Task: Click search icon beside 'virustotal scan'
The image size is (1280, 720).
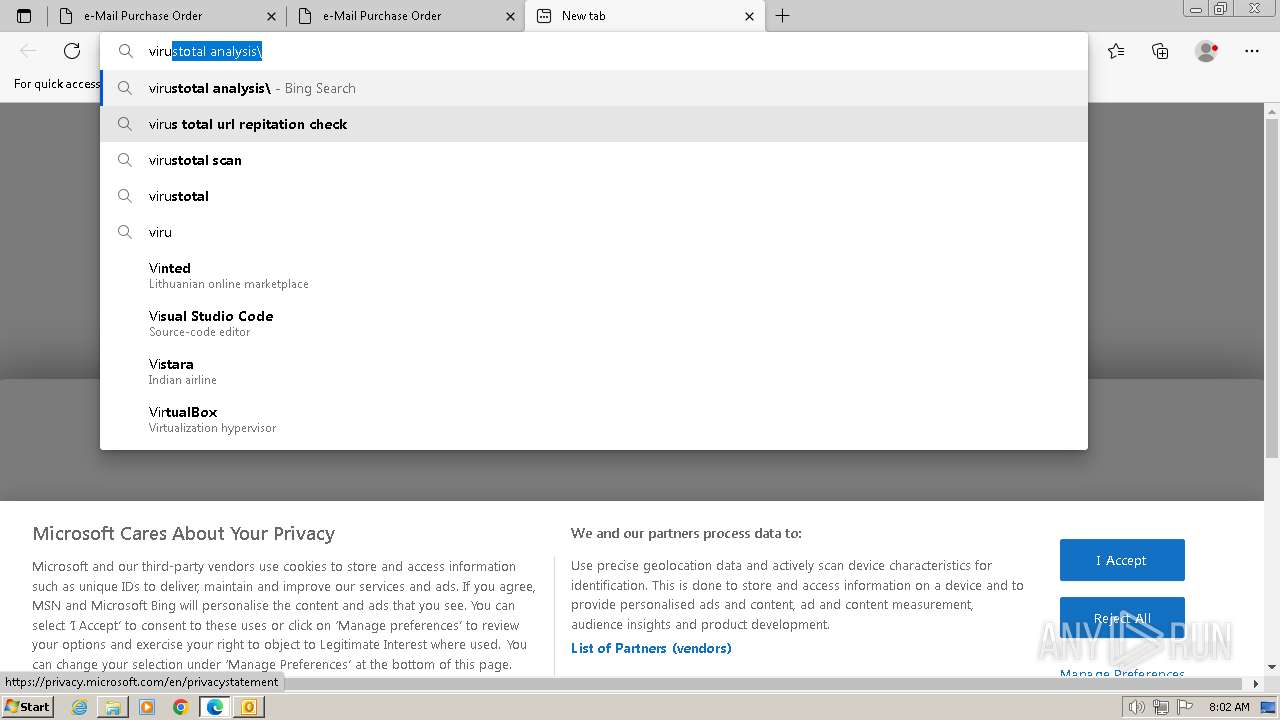Action: [125, 160]
